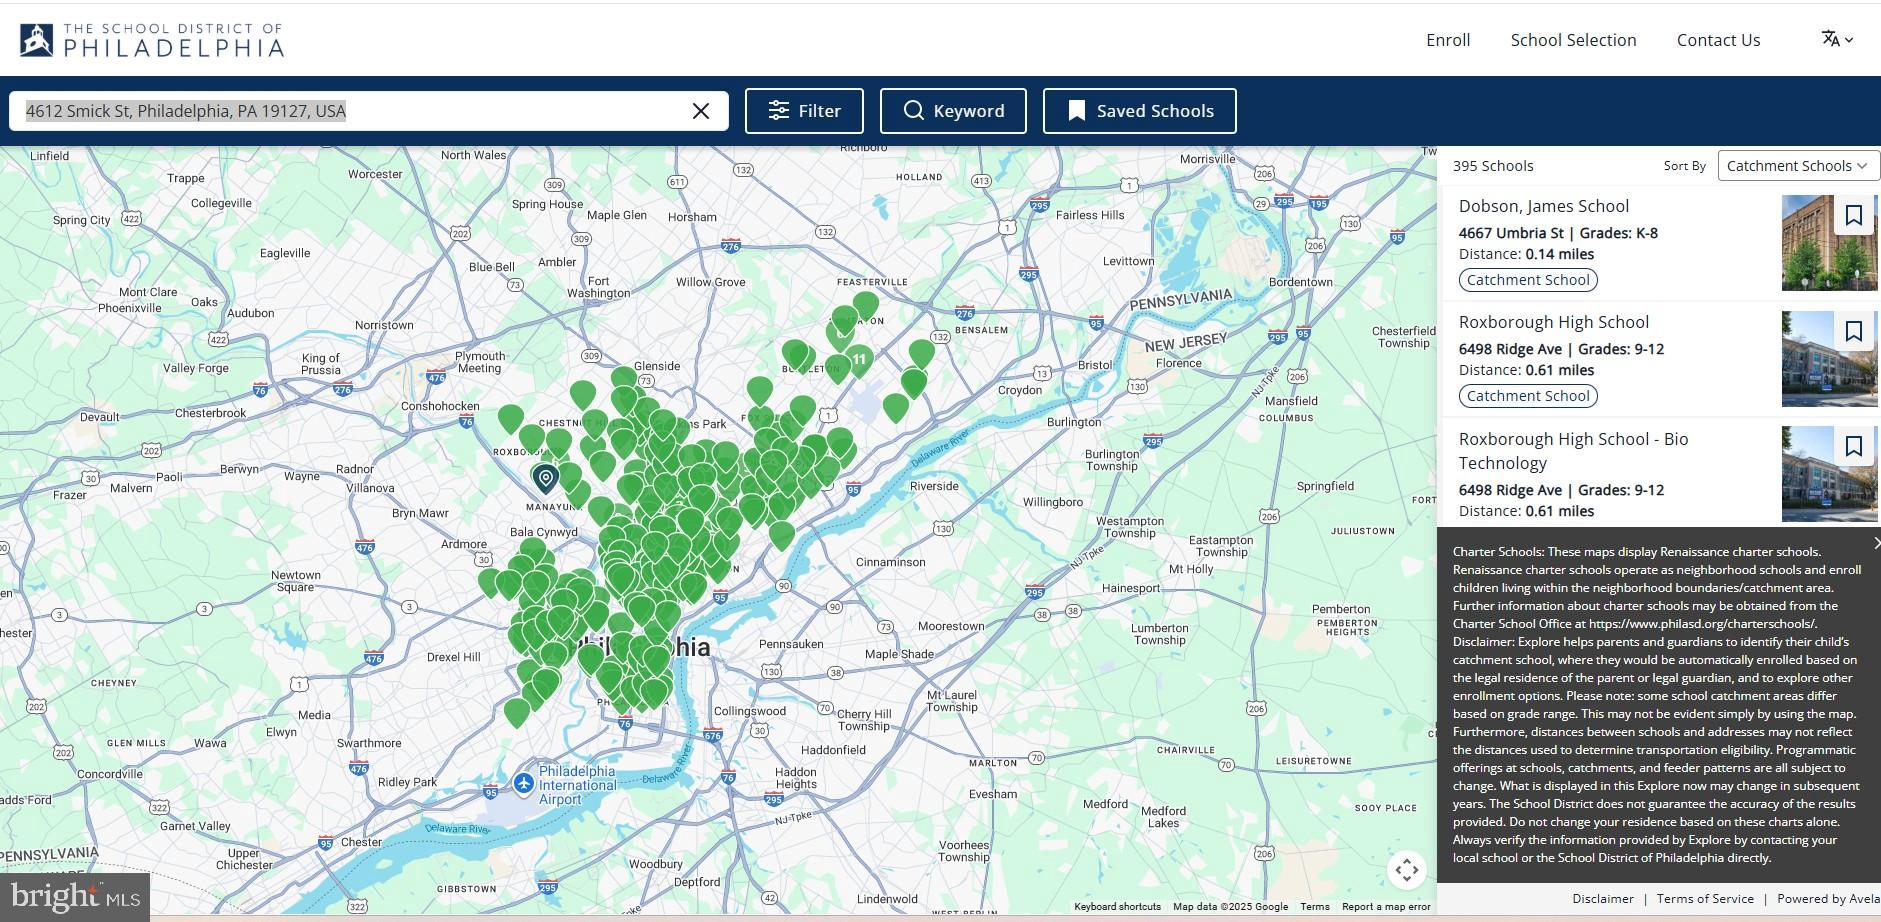The width and height of the screenshot is (1881, 922).
Task: Click the cluster marker labeled 11
Action: click(859, 360)
